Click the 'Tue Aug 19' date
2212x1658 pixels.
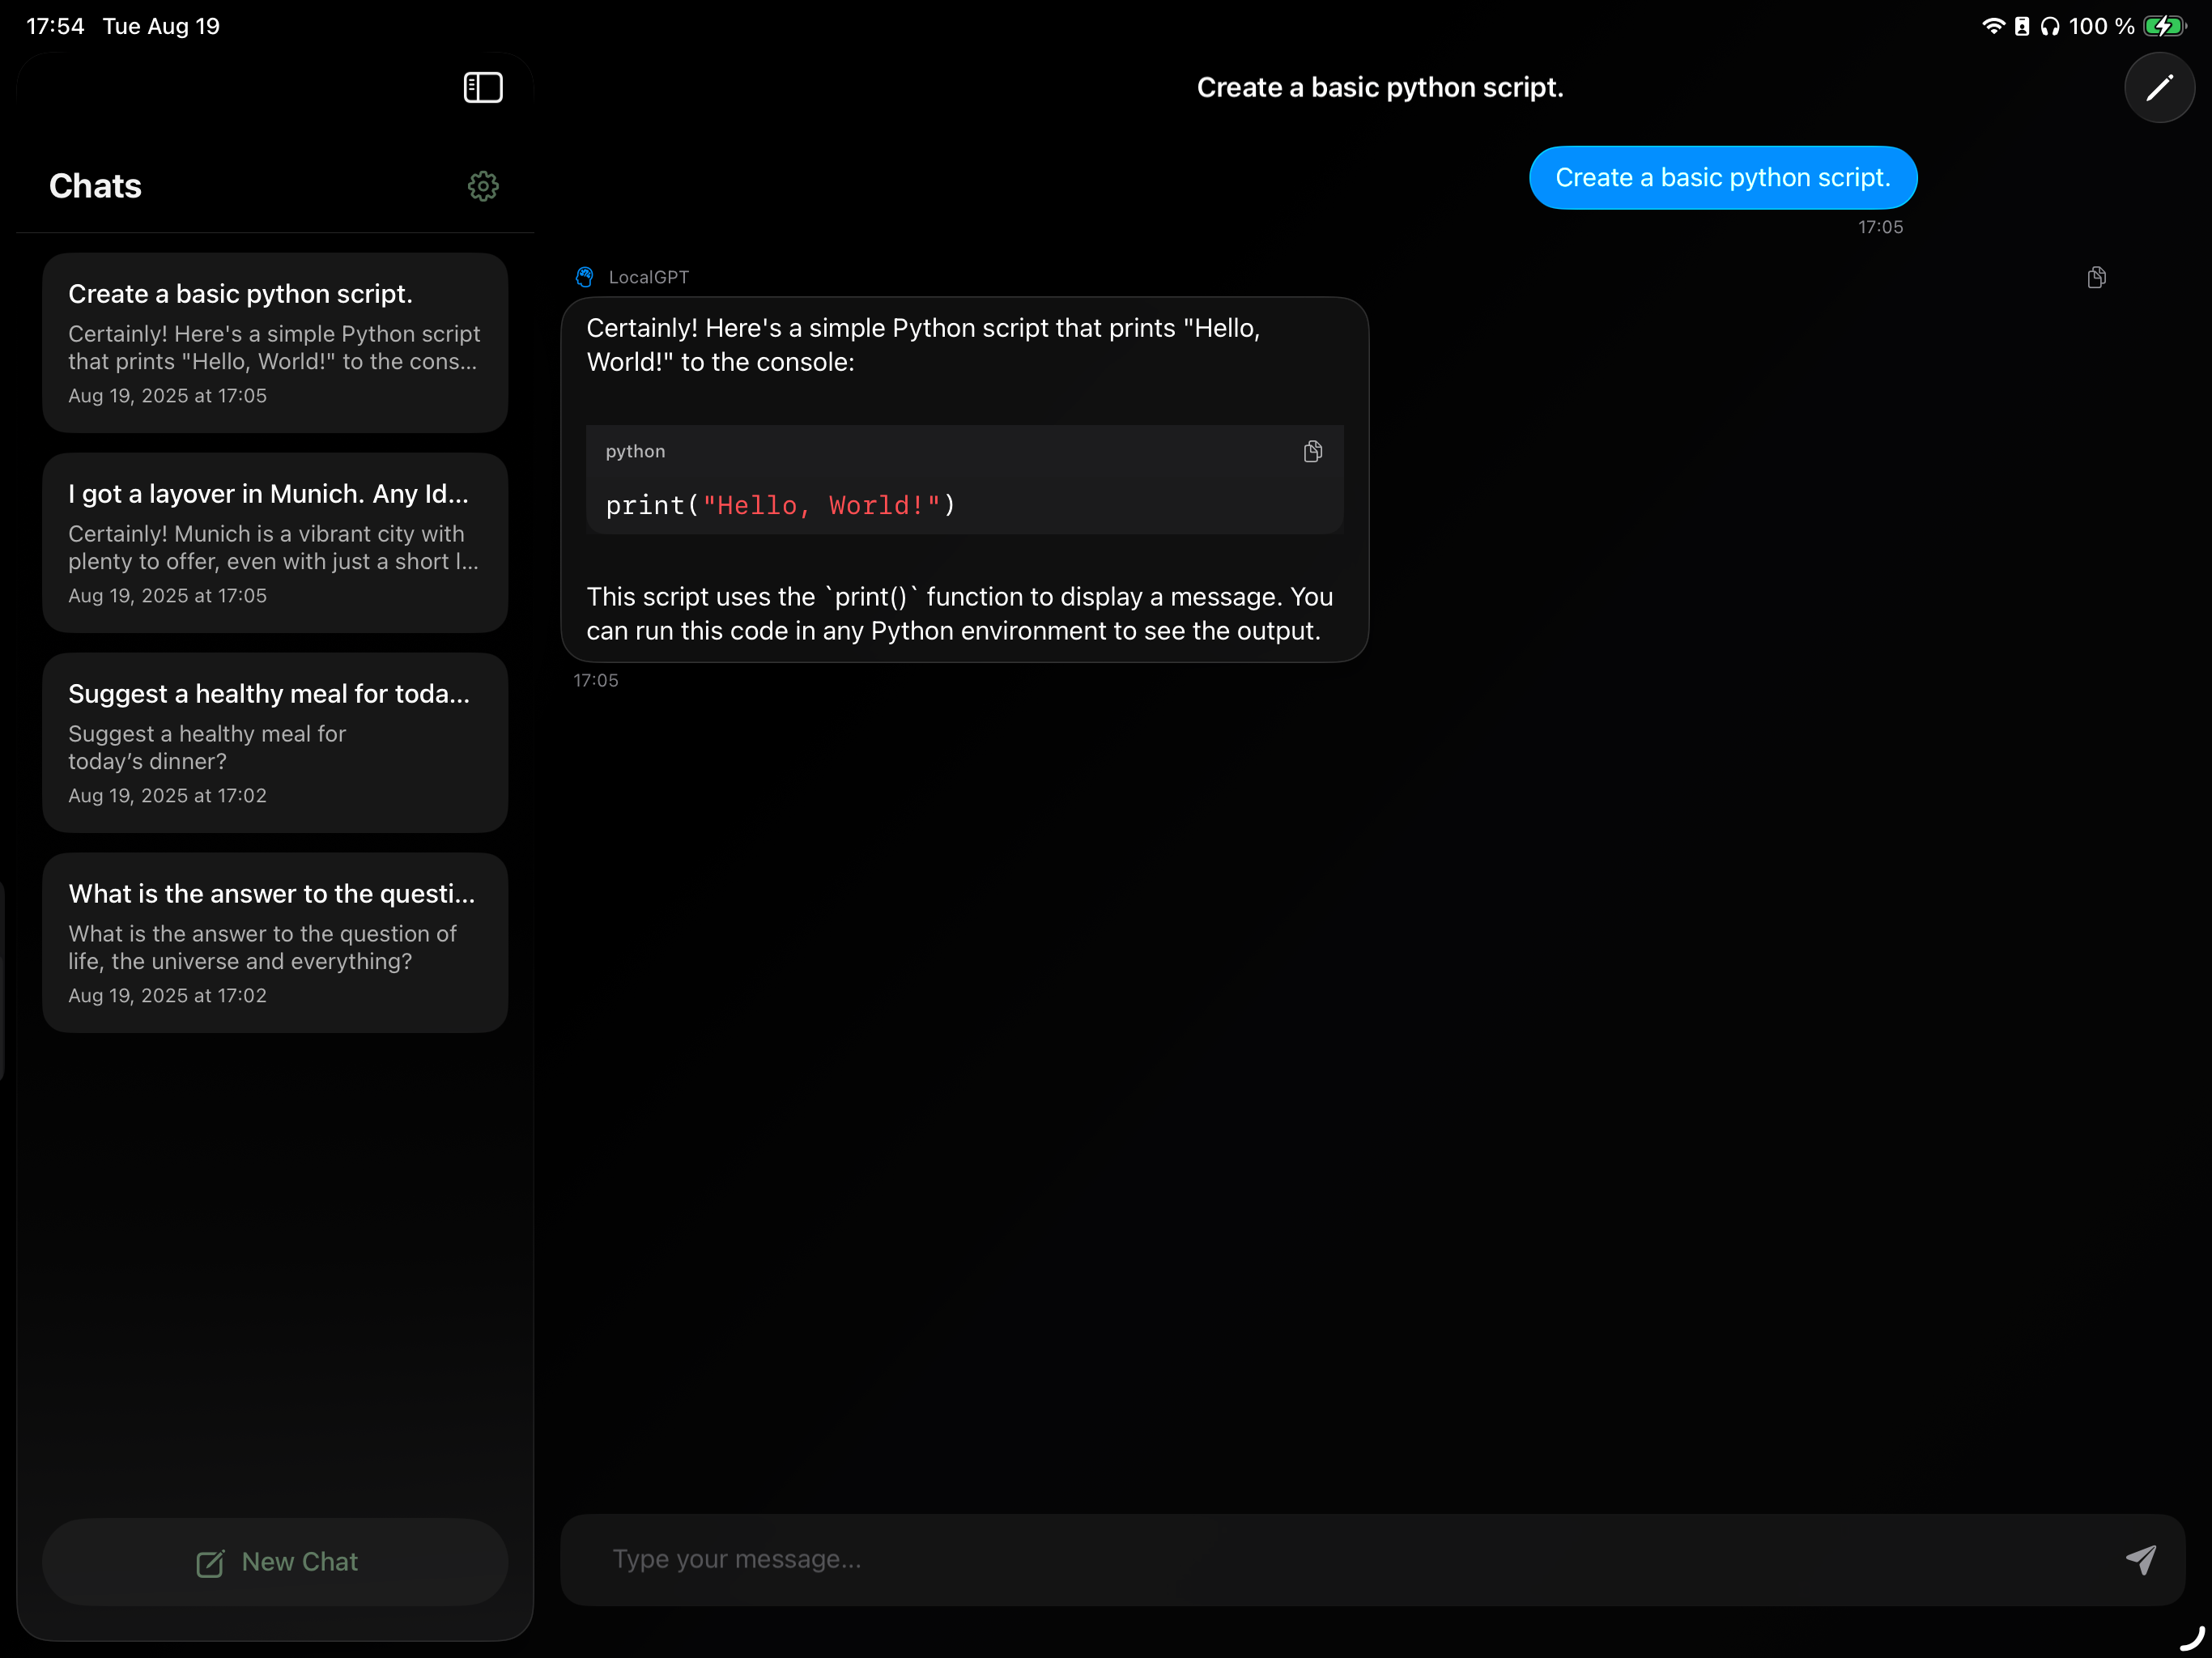(x=161, y=26)
